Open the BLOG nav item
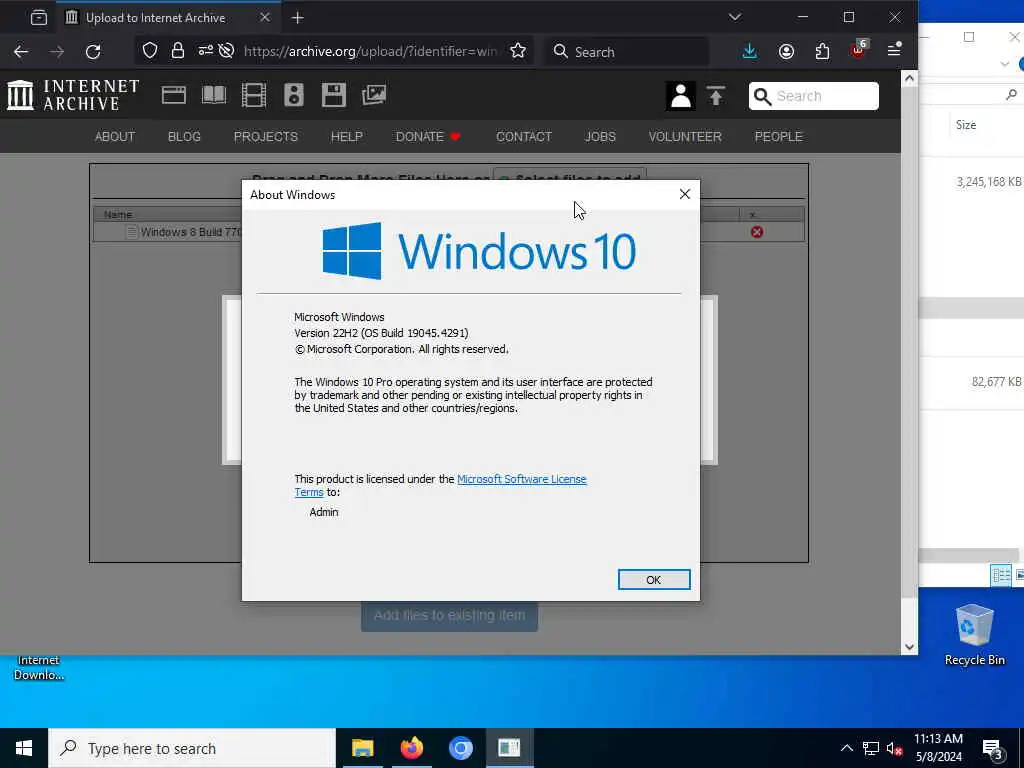1024x768 pixels. (184, 136)
